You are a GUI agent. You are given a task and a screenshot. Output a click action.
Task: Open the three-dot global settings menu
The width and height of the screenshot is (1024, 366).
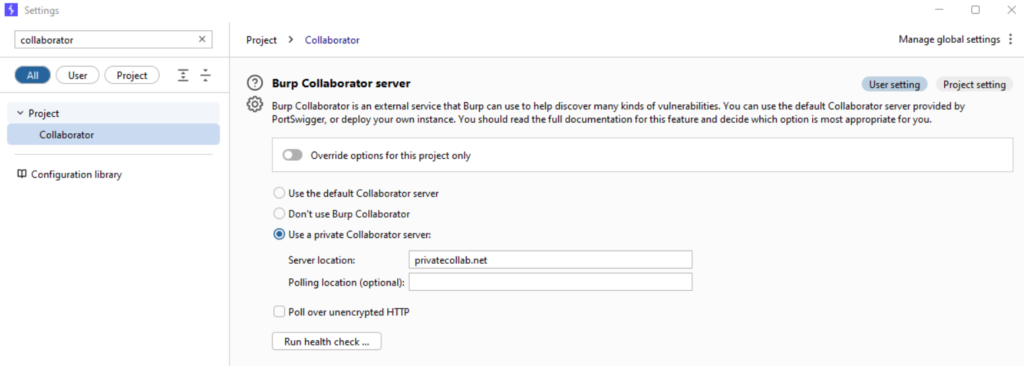1010,39
